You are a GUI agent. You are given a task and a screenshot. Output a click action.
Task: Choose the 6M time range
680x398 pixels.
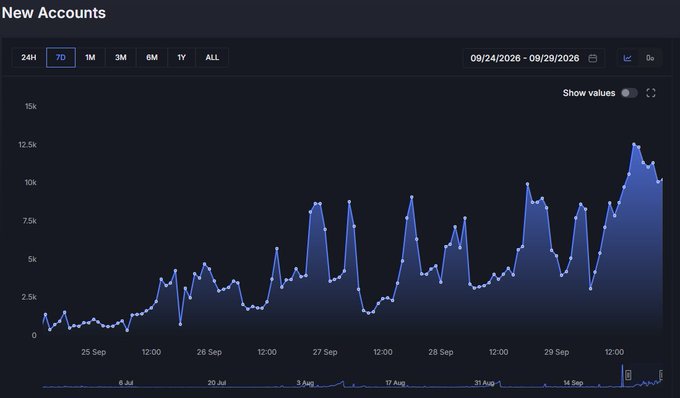pos(152,58)
